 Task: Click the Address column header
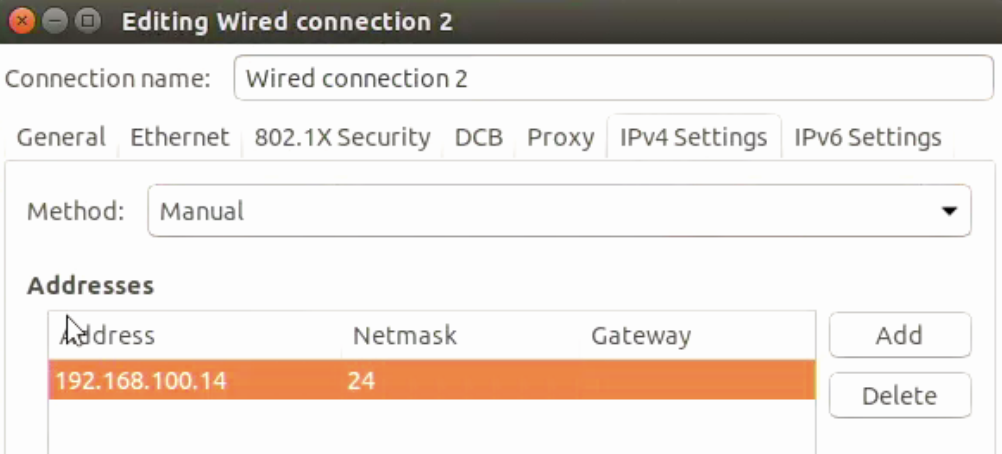coord(195,335)
